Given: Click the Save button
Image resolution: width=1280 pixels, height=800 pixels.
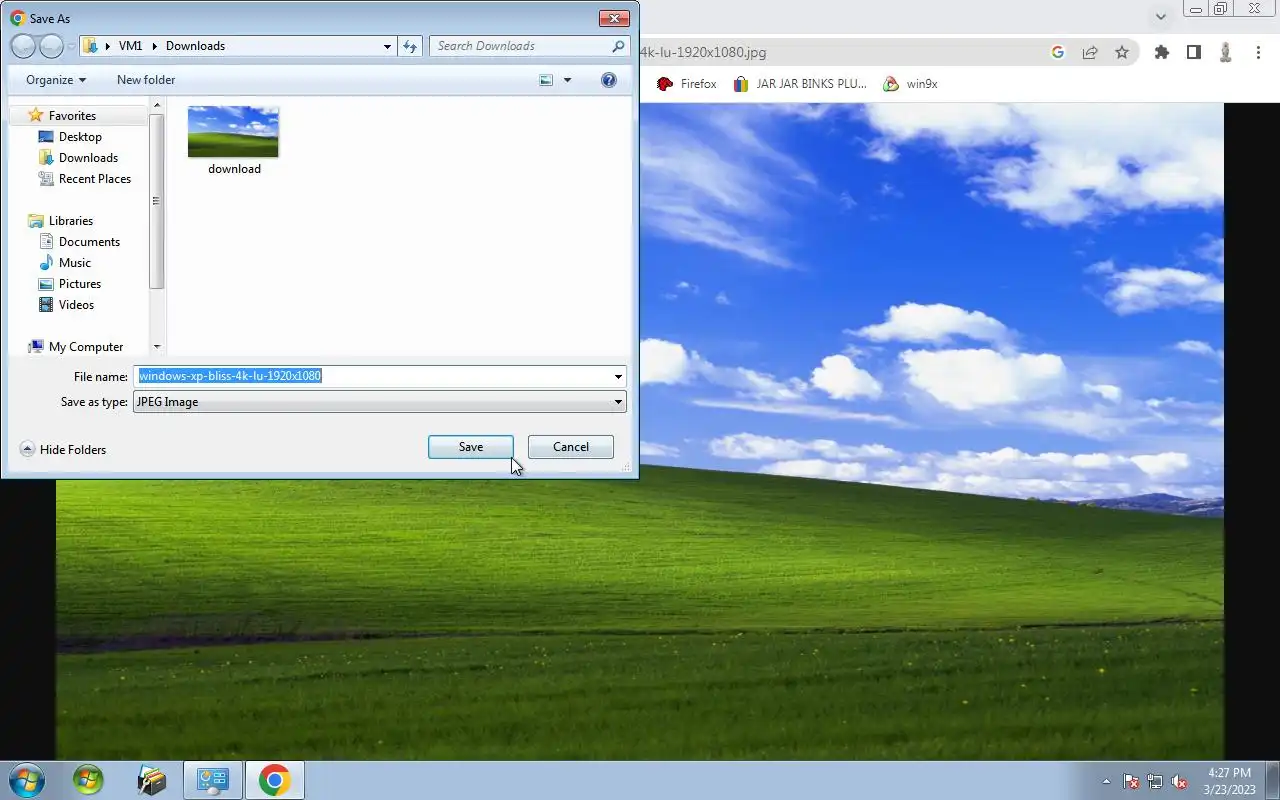Looking at the screenshot, I should (x=471, y=447).
